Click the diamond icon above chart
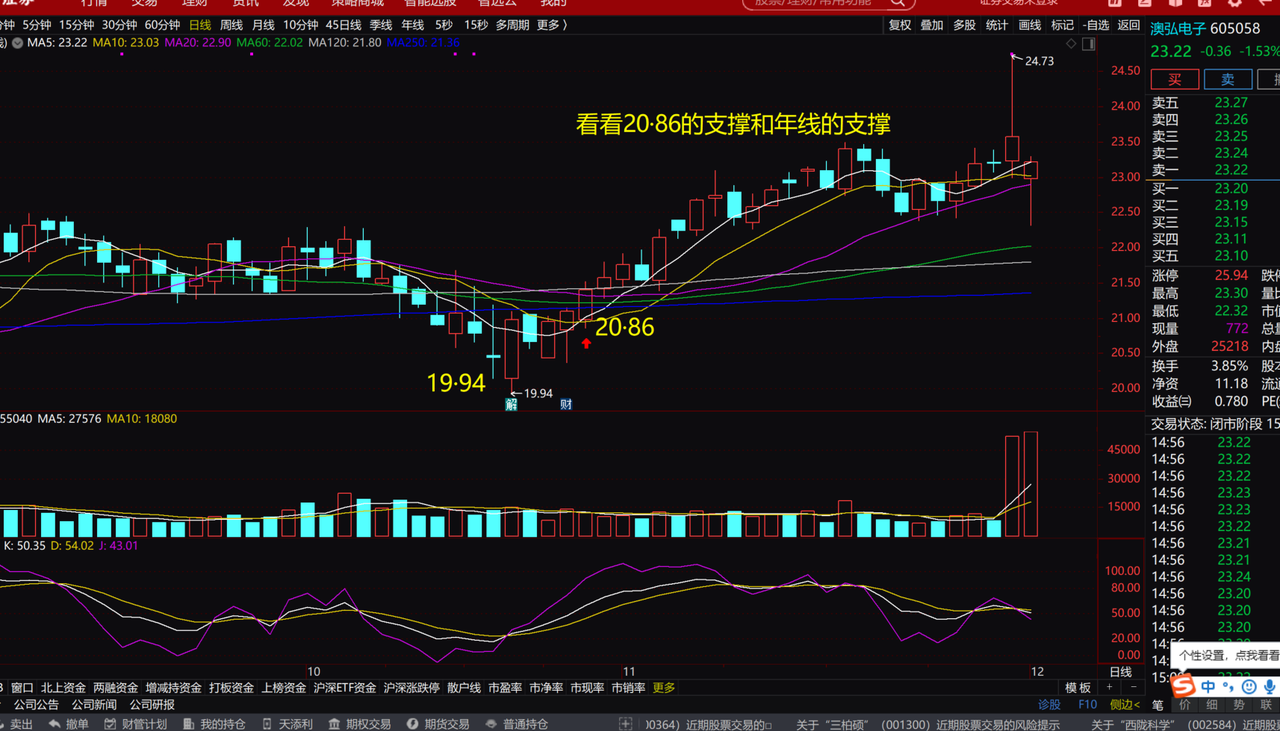The height and width of the screenshot is (731, 1280). [1072, 43]
